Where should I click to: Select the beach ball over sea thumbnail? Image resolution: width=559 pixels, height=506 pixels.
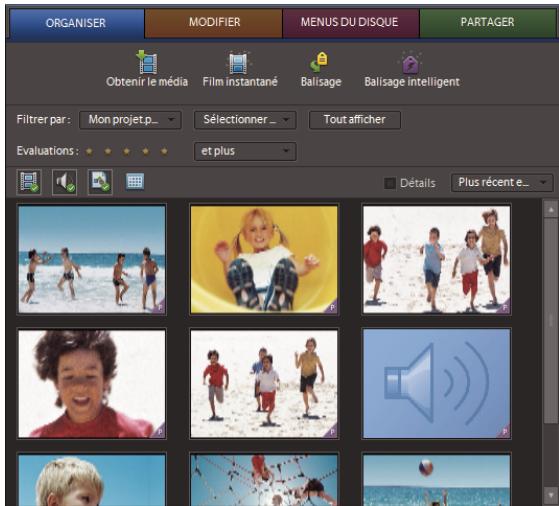tap(436, 479)
